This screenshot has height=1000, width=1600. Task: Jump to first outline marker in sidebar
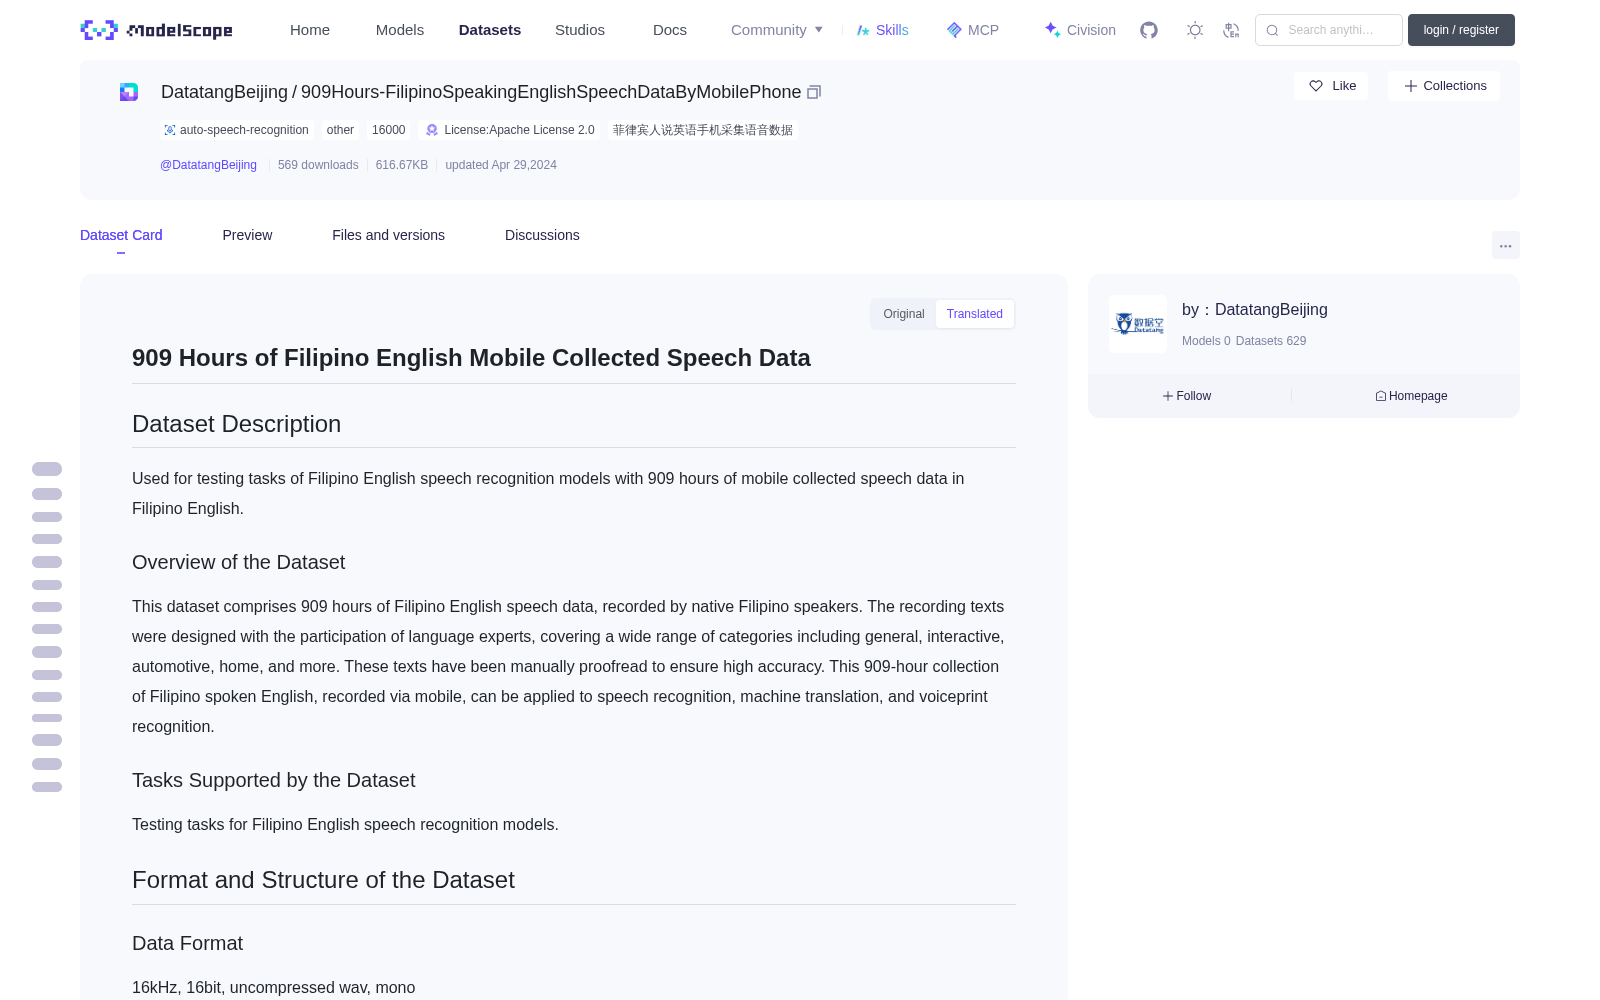click(47, 469)
